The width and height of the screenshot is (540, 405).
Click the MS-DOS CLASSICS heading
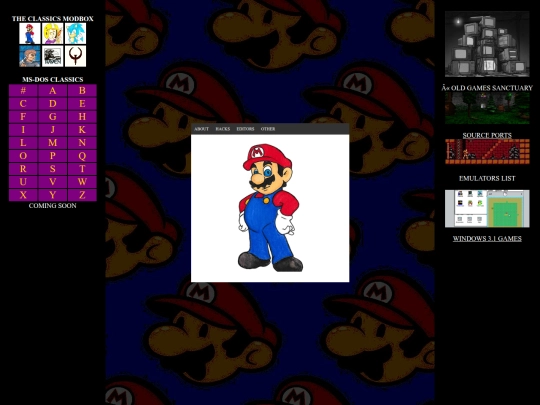53,80
